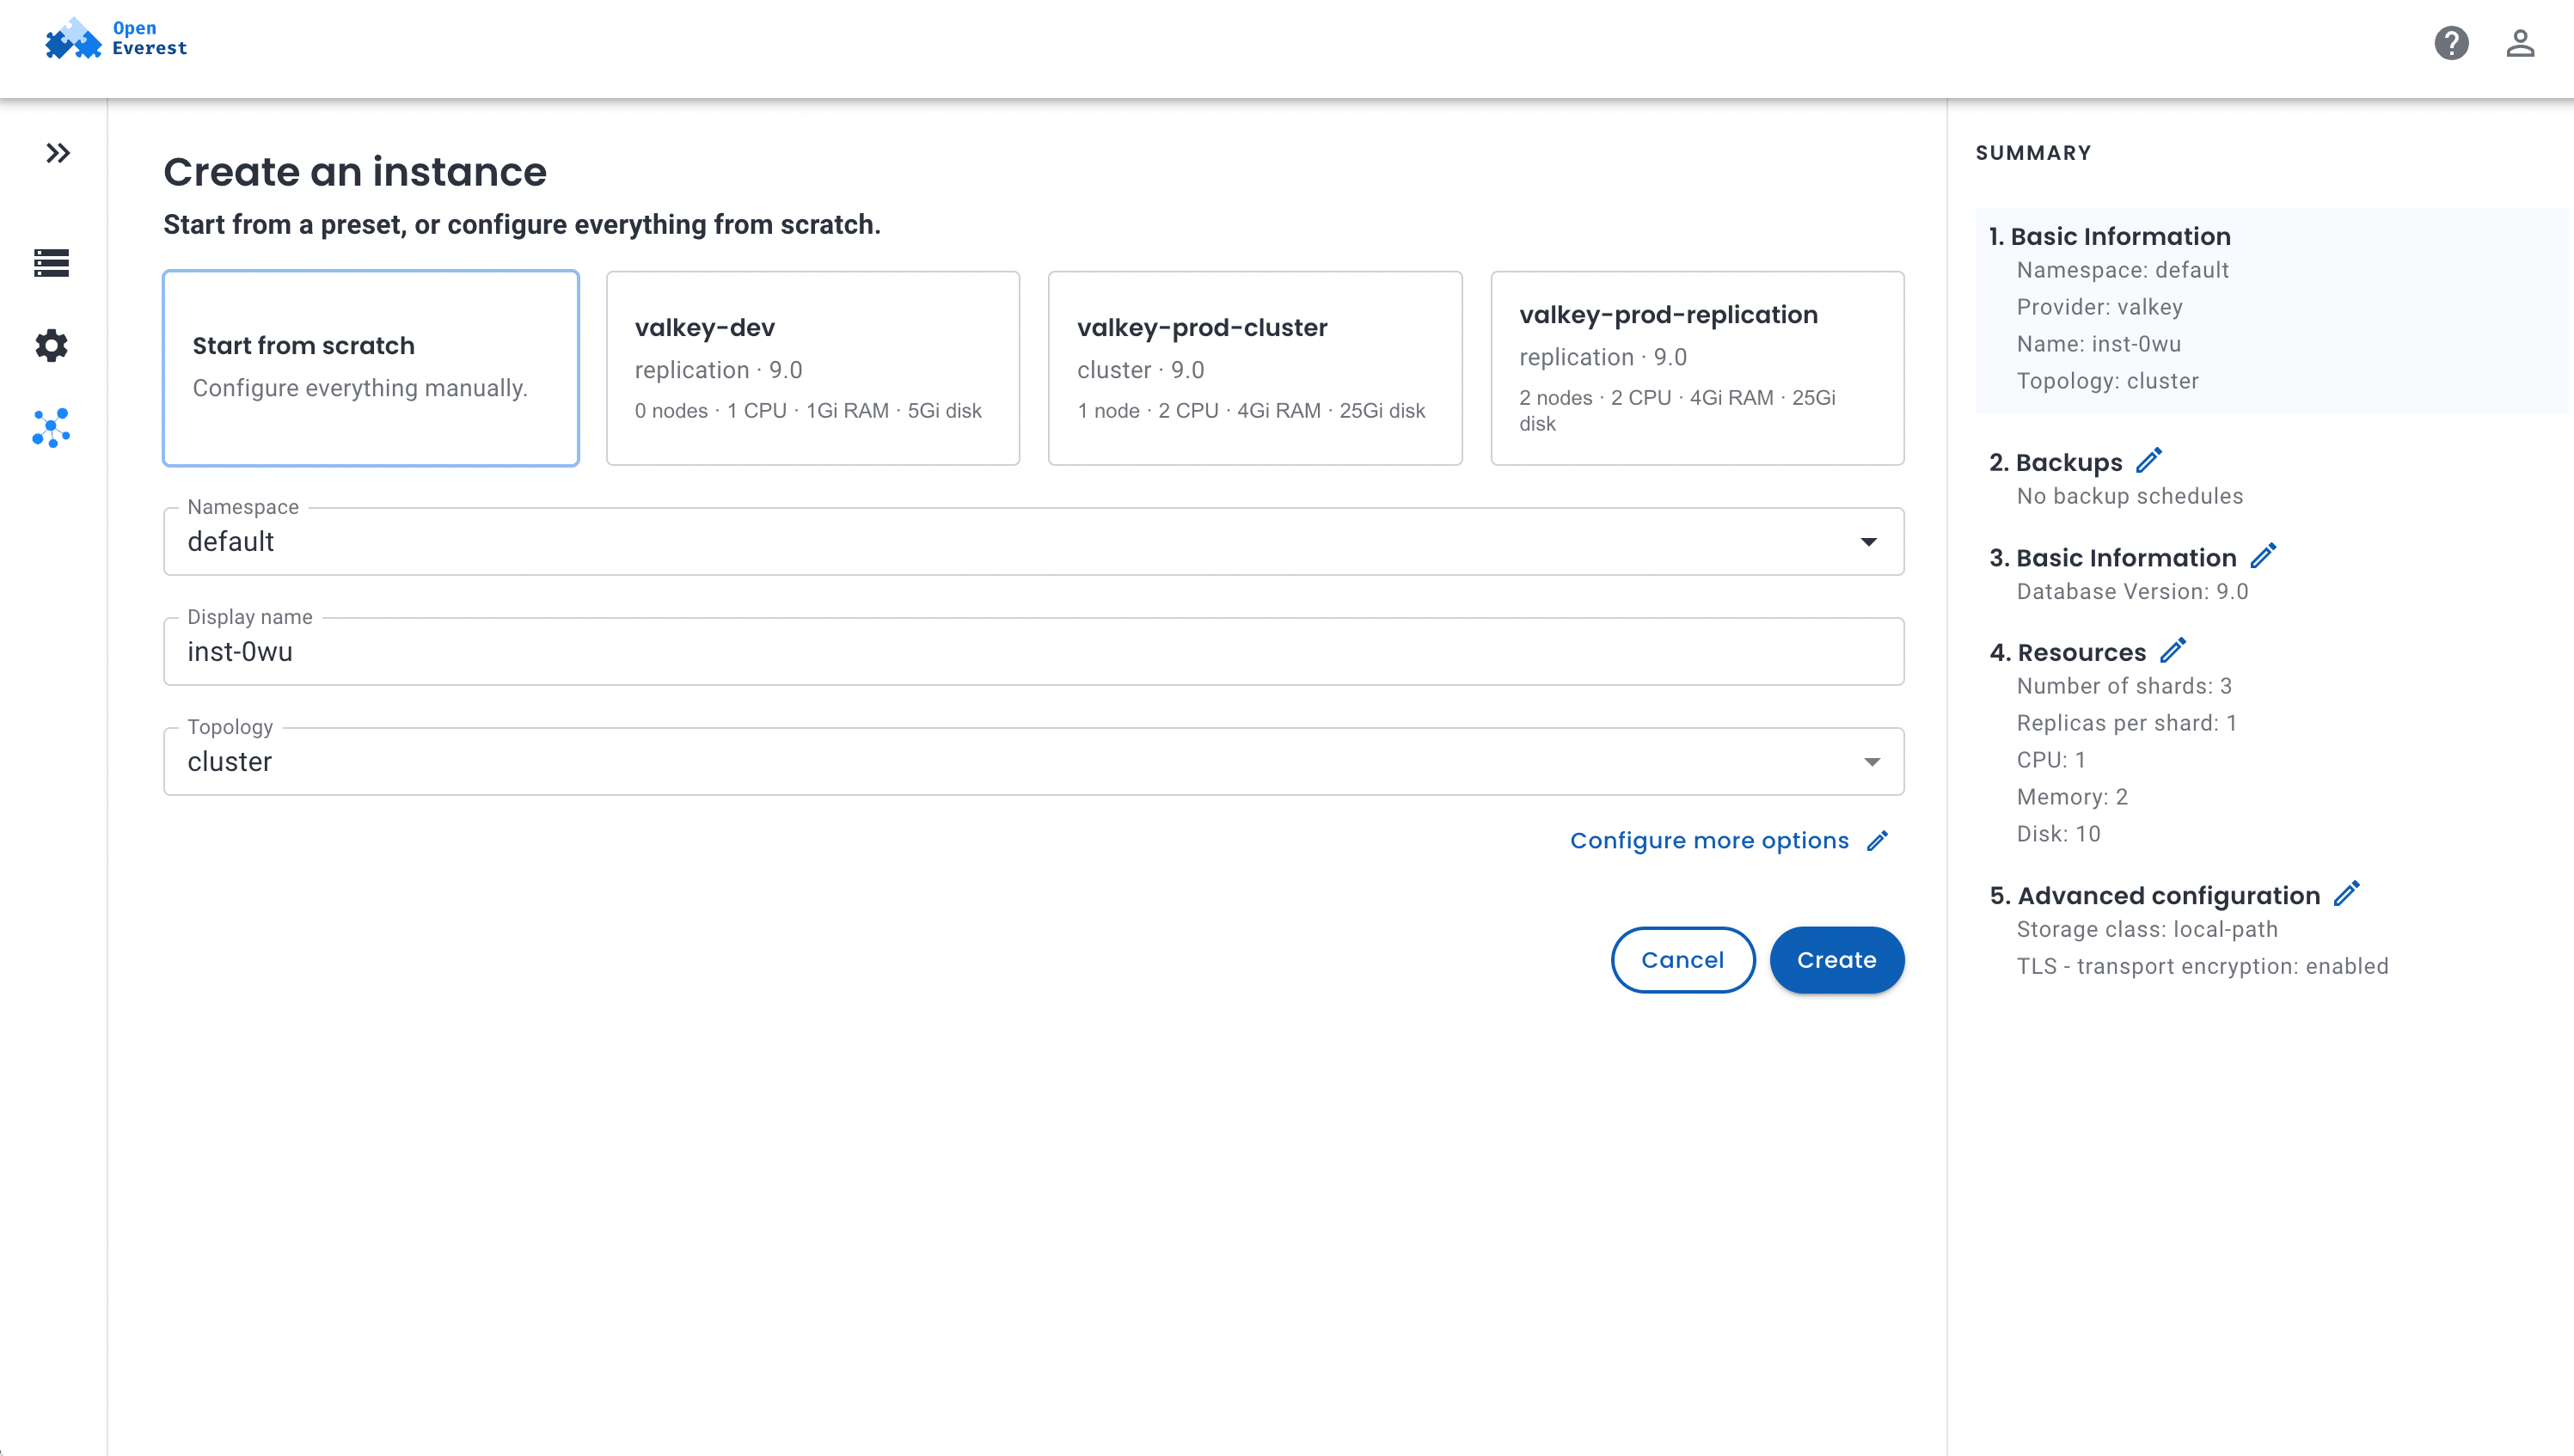Select the Start from scratch card

[371, 368]
